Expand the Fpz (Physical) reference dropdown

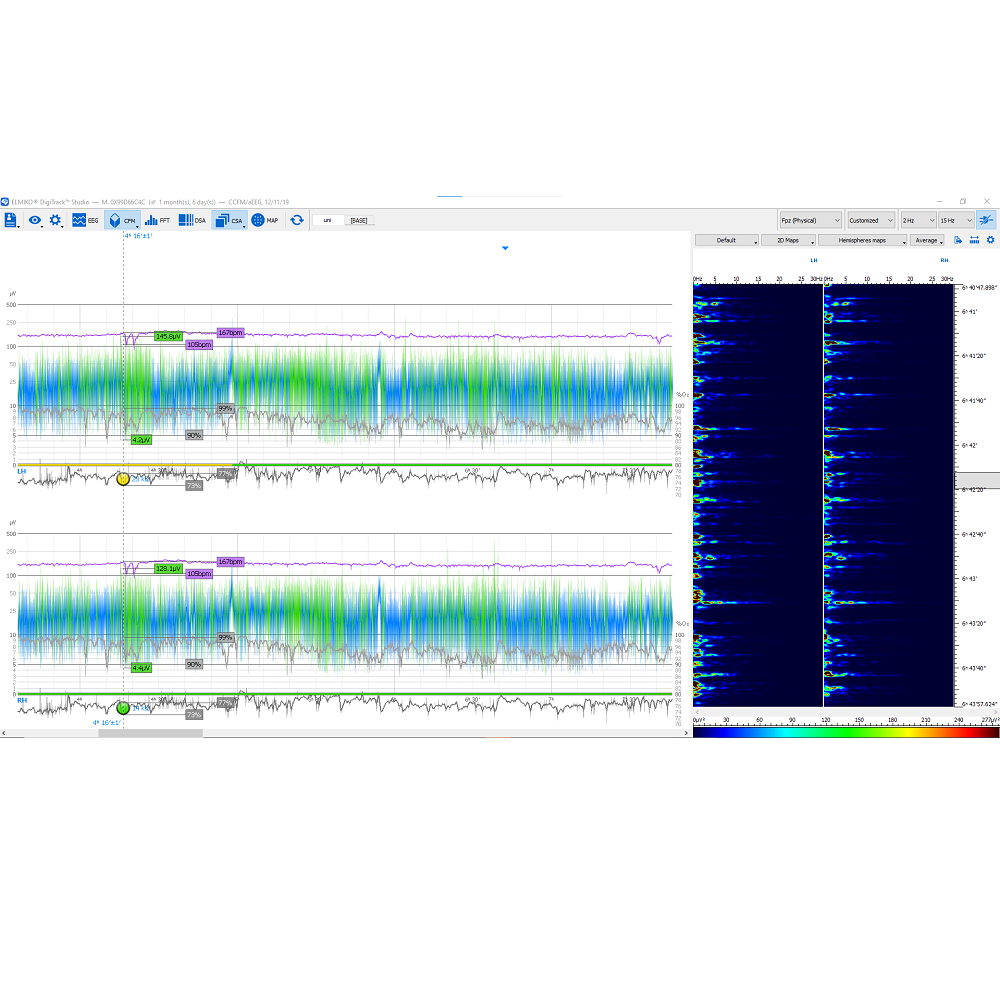810,220
